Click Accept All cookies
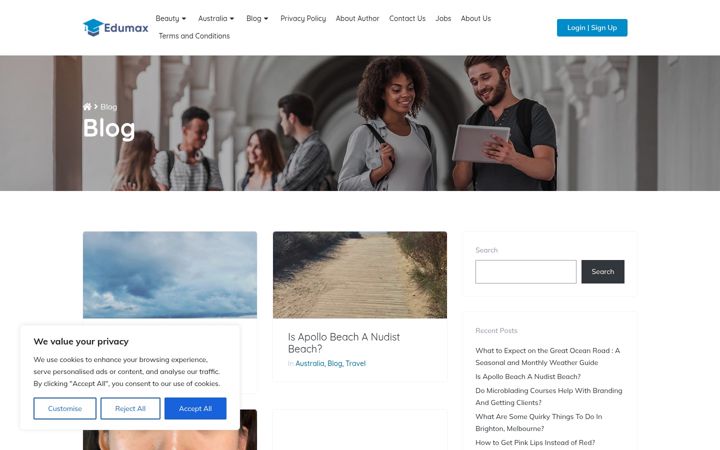This screenshot has height=450, width=720. point(195,408)
